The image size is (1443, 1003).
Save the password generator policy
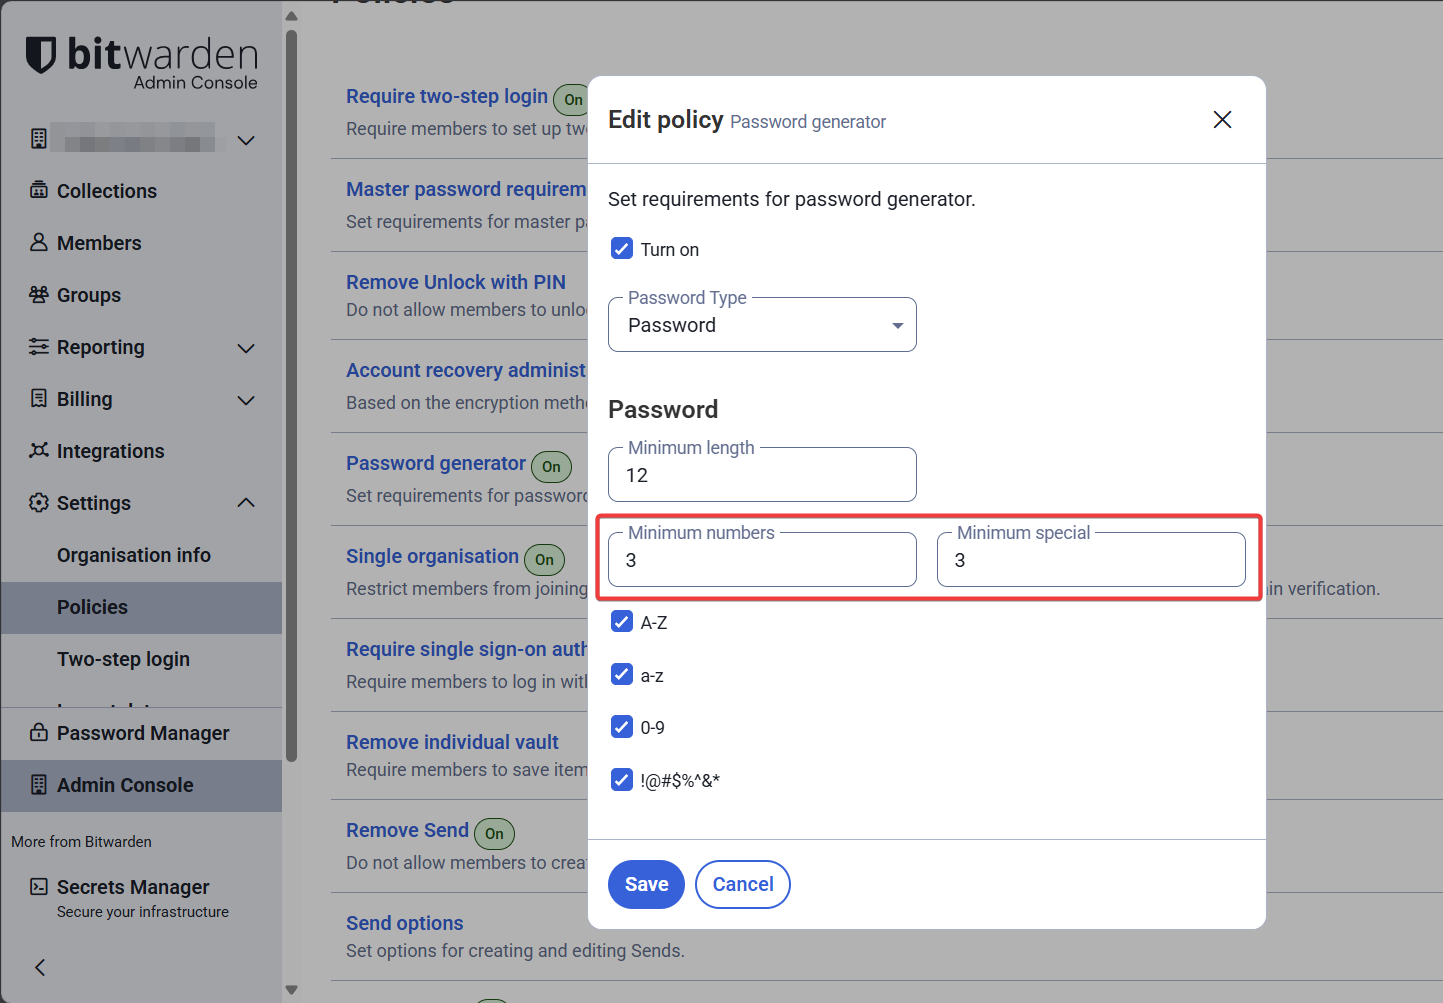pyautogui.click(x=646, y=884)
